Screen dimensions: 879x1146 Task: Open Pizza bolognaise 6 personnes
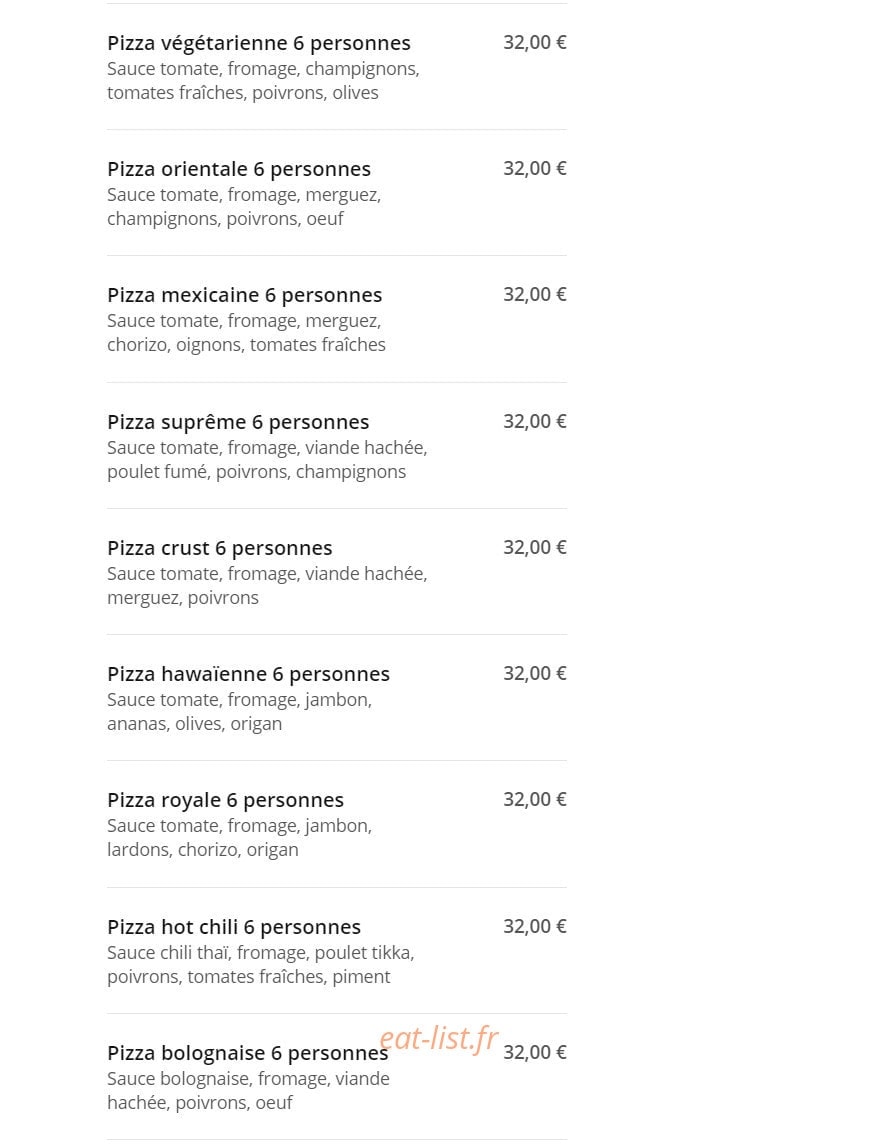point(248,1053)
